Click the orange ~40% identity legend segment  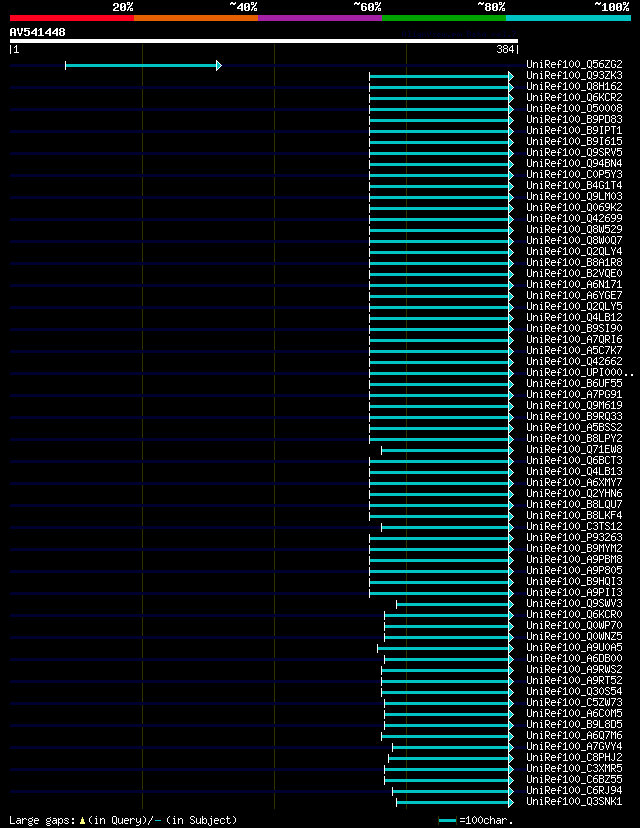tap(196, 18)
